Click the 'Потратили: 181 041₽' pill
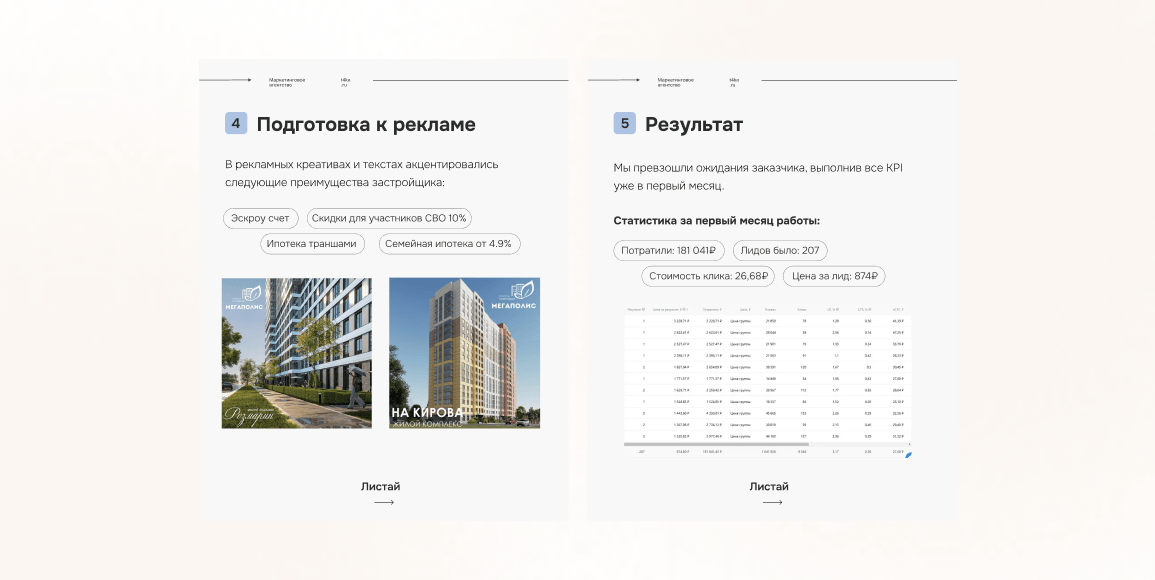Image resolution: width=1155 pixels, height=580 pixels. tap(669, 251)
